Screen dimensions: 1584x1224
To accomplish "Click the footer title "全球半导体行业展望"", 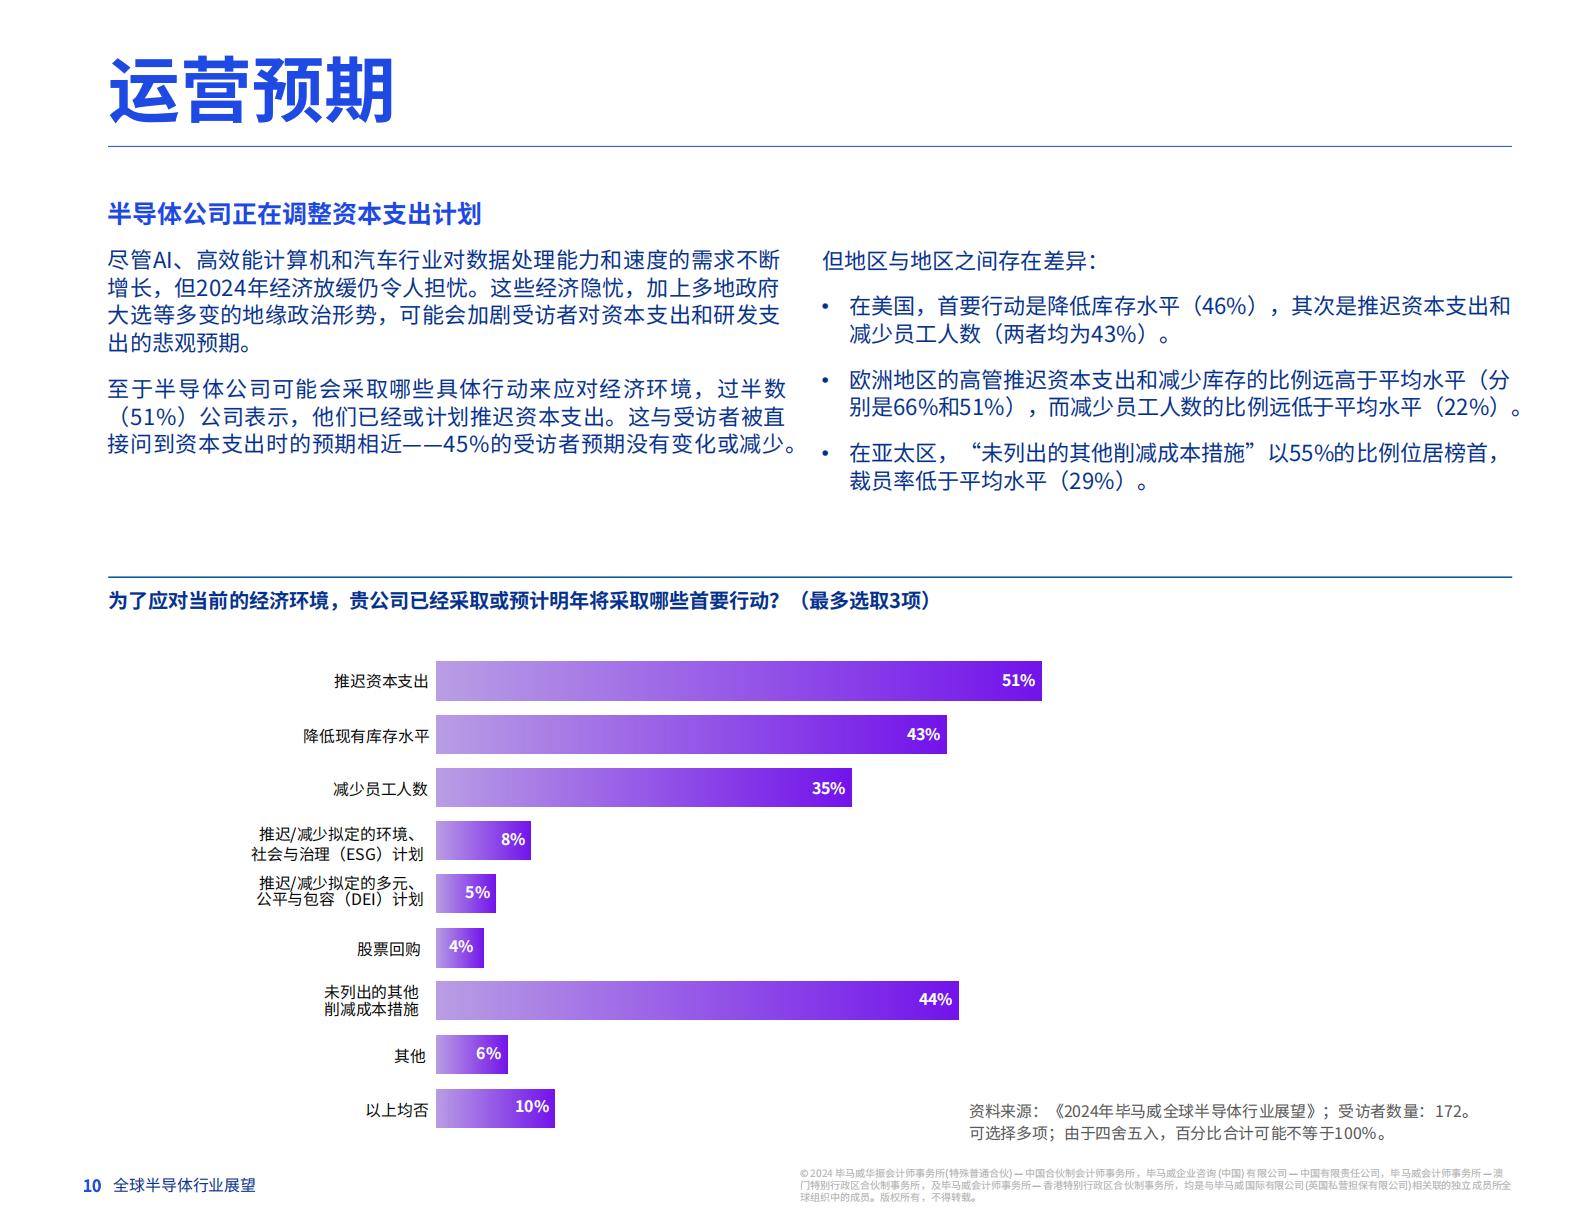I will click(x=185, y=1186).
